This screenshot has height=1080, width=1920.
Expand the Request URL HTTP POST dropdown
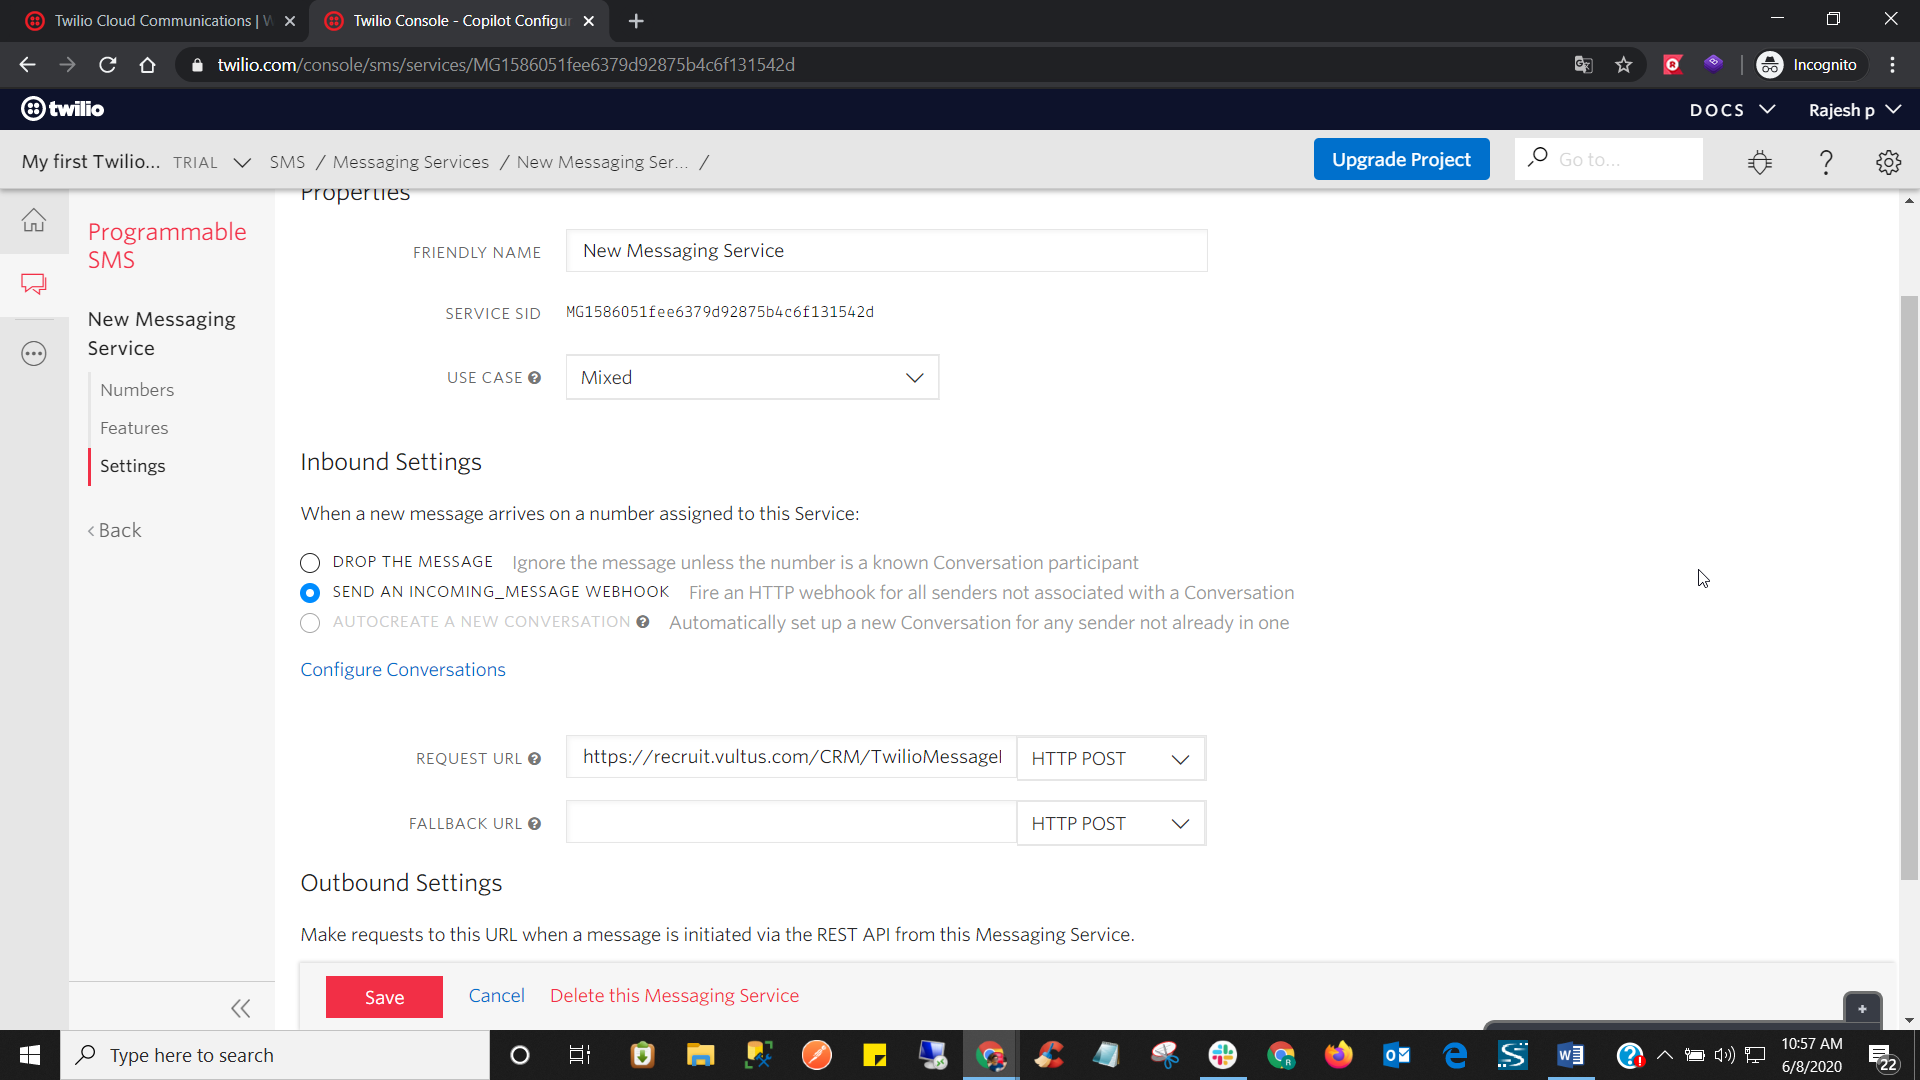click(x=1110, y=759)
